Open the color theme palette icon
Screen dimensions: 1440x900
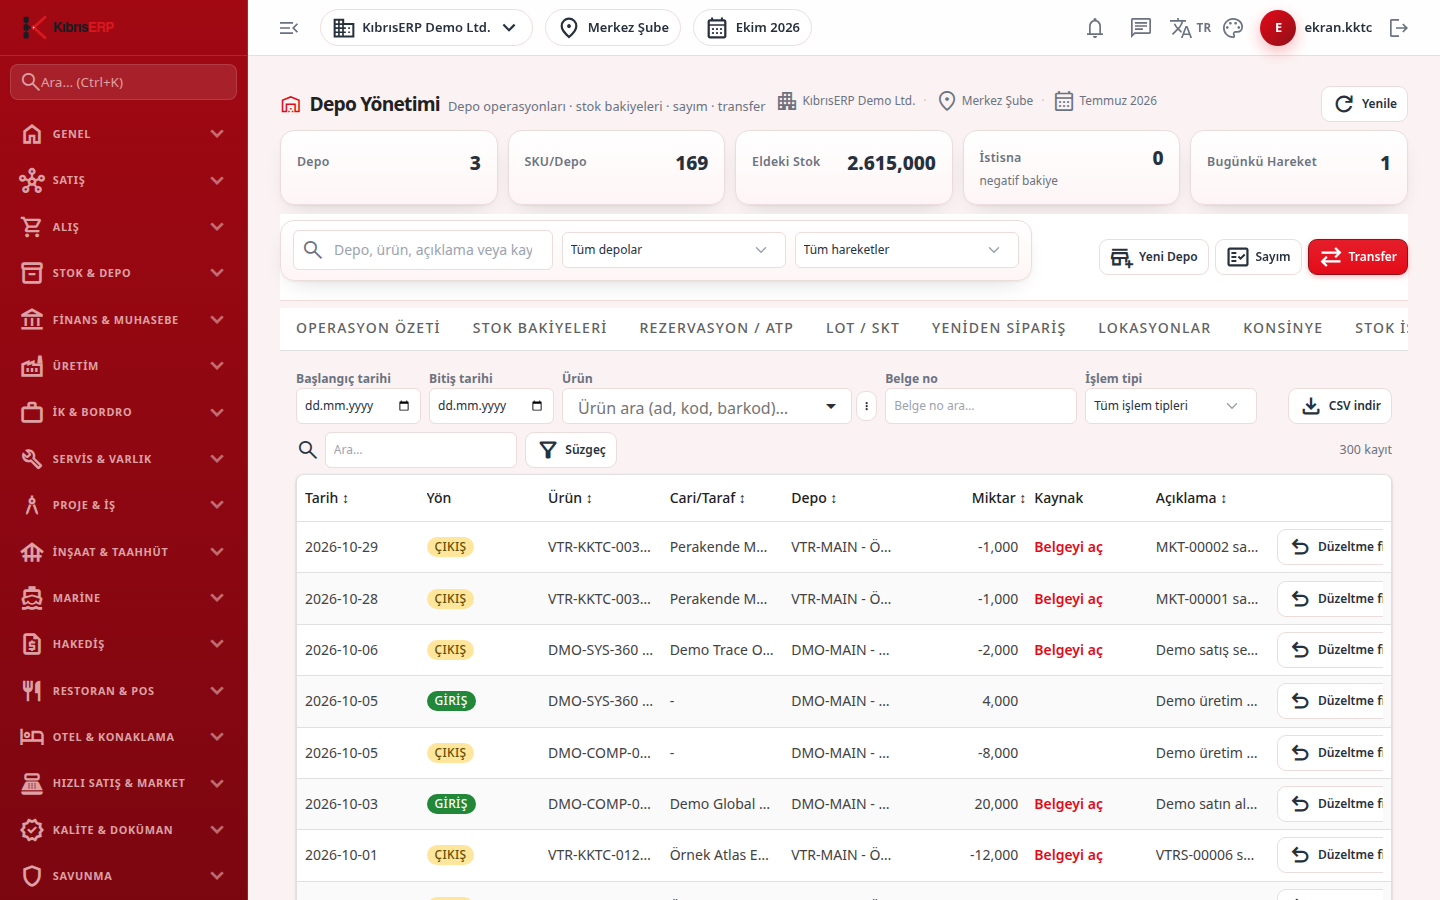1233,28
